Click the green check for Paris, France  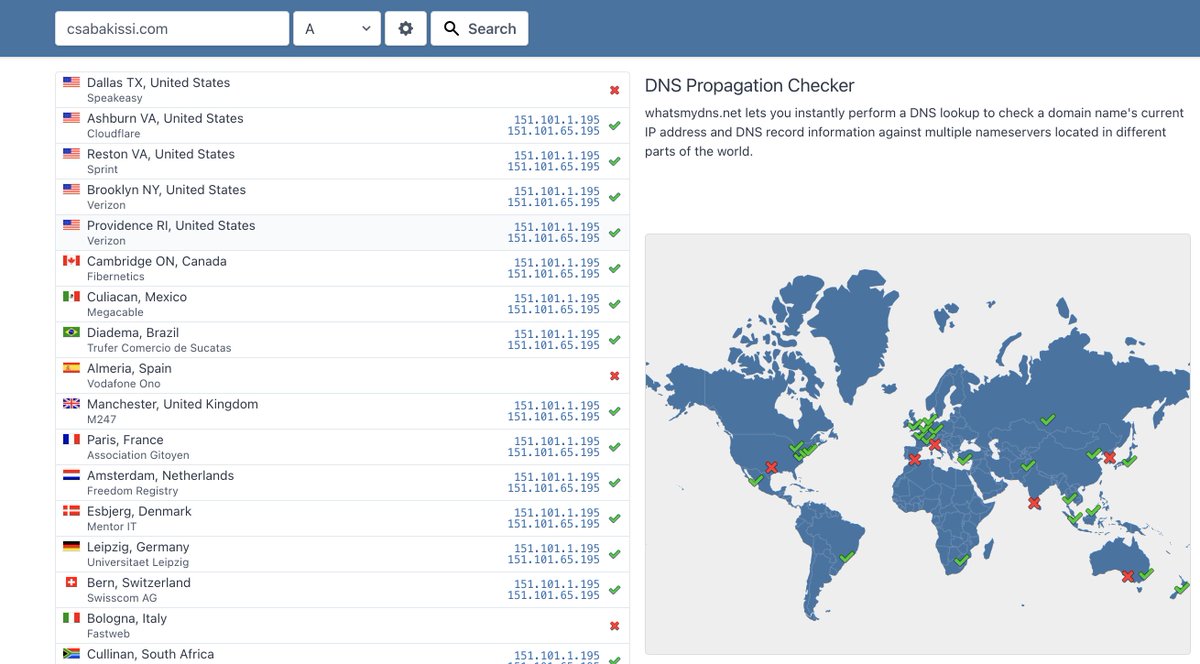614,447
